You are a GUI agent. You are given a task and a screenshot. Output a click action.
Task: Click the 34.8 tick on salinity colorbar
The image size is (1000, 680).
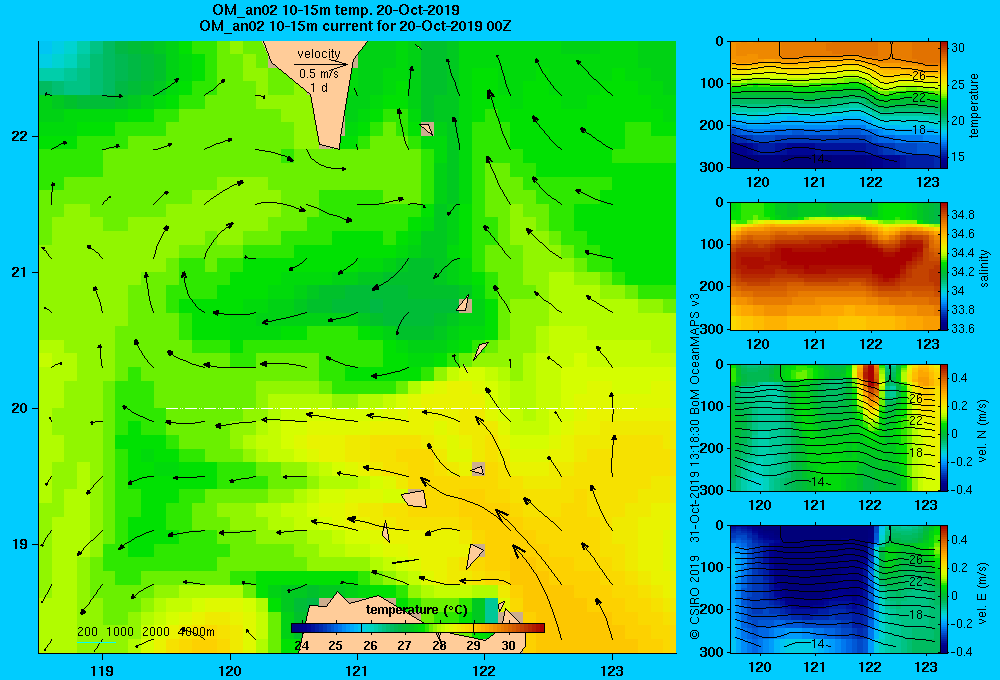tap(962, 214)
